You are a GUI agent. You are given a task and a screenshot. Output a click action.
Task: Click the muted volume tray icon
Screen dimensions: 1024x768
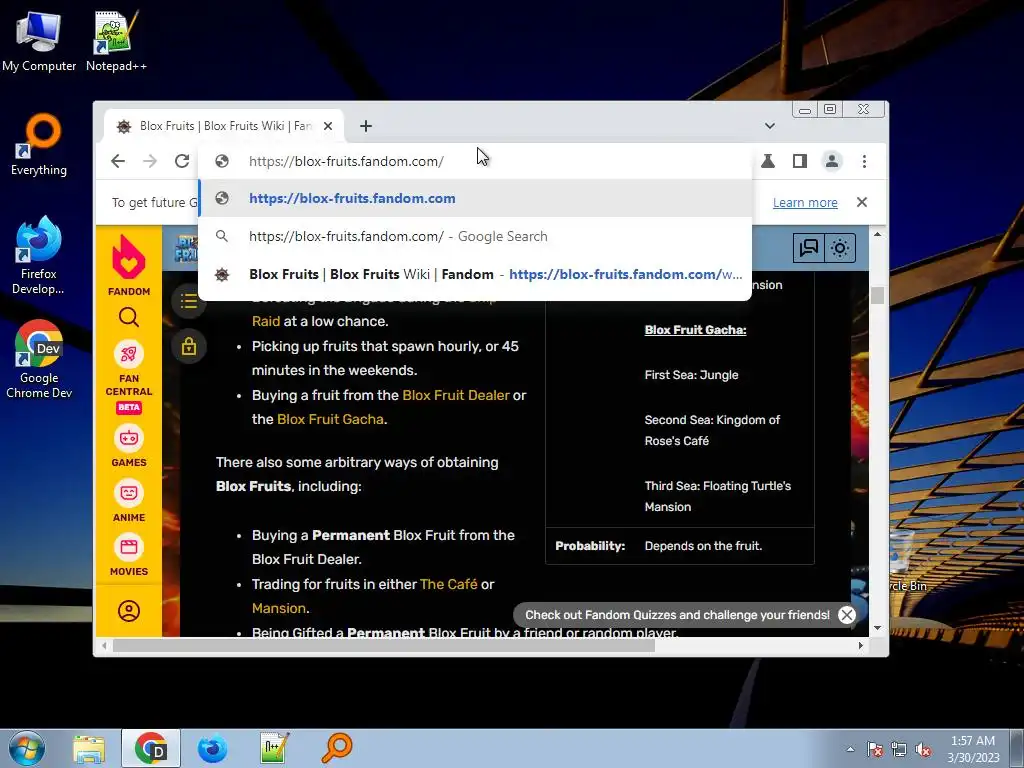(x=923, y=749)
